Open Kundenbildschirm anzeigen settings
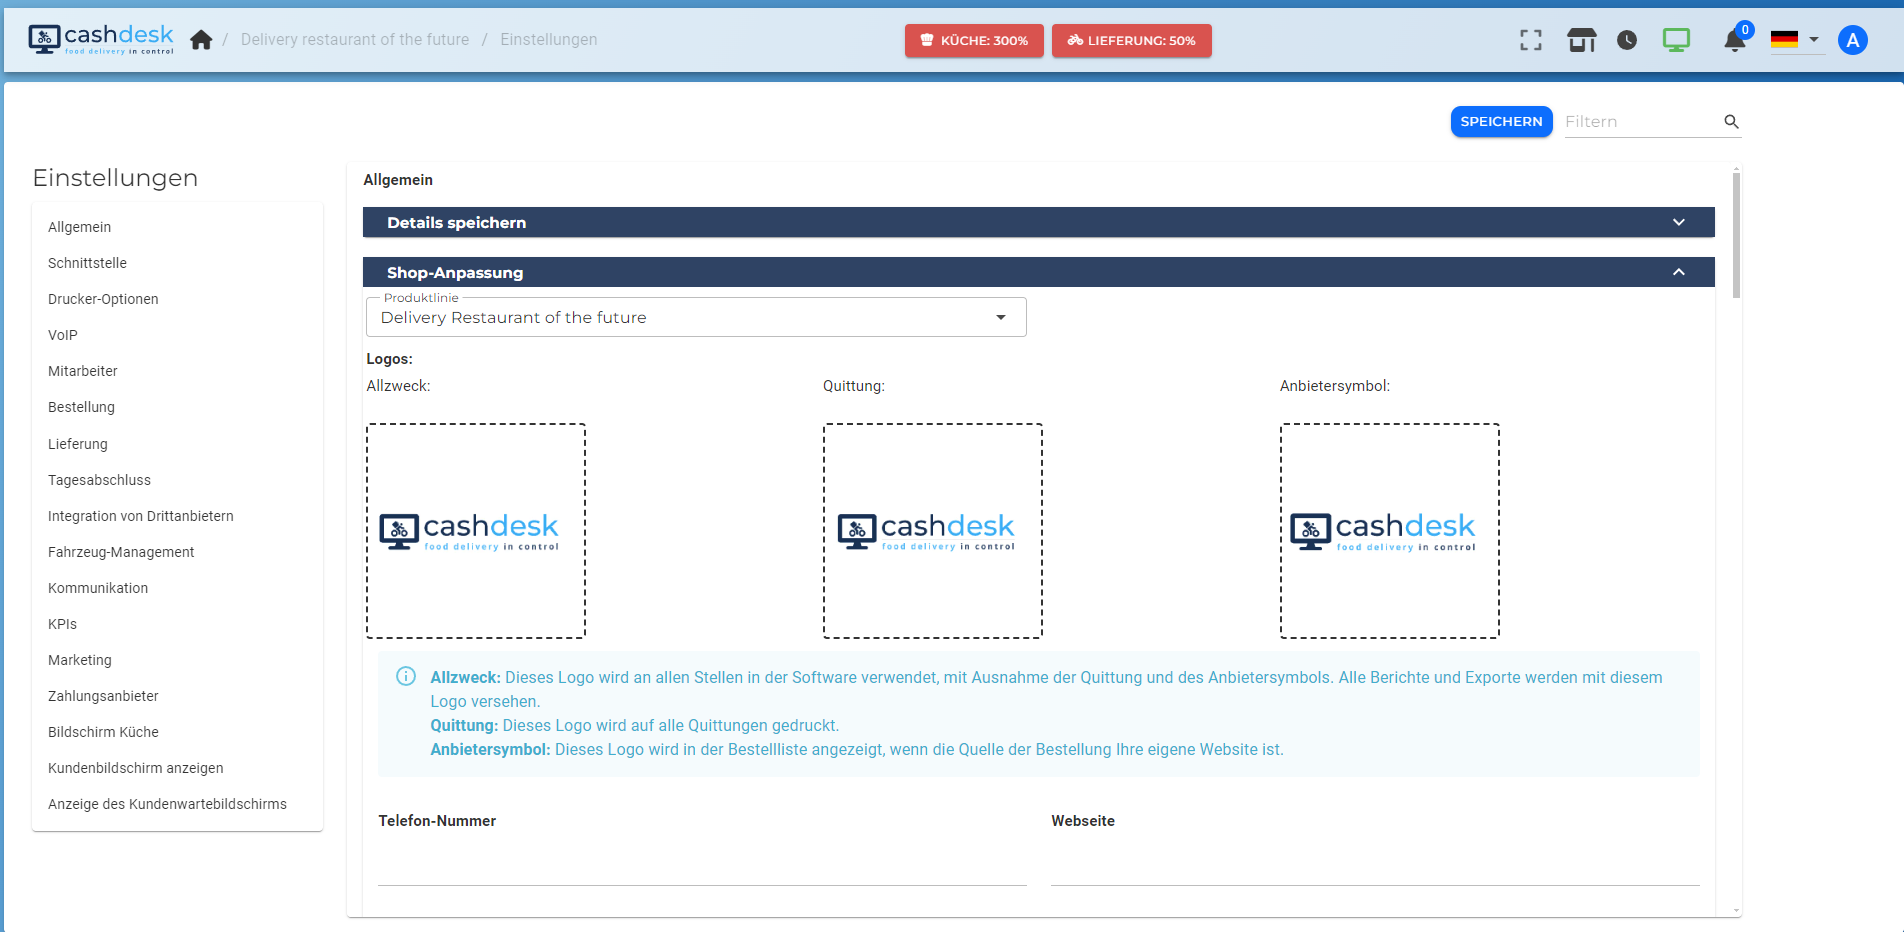Screen dimensions: 1904x932 click(x=136, y=768)
